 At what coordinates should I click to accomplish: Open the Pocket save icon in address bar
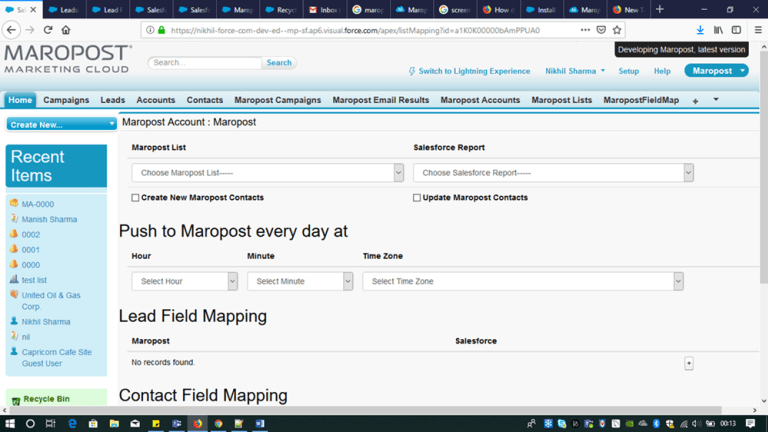click(x=601, y=30)
